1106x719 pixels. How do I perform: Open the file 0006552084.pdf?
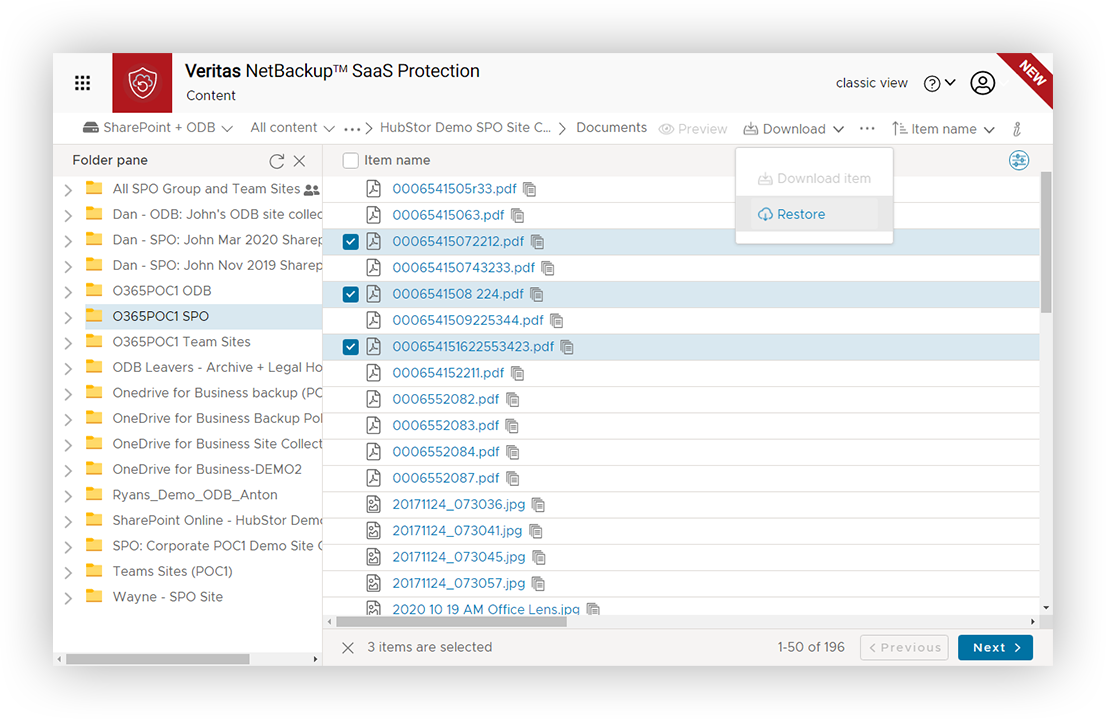click(446, 452)
